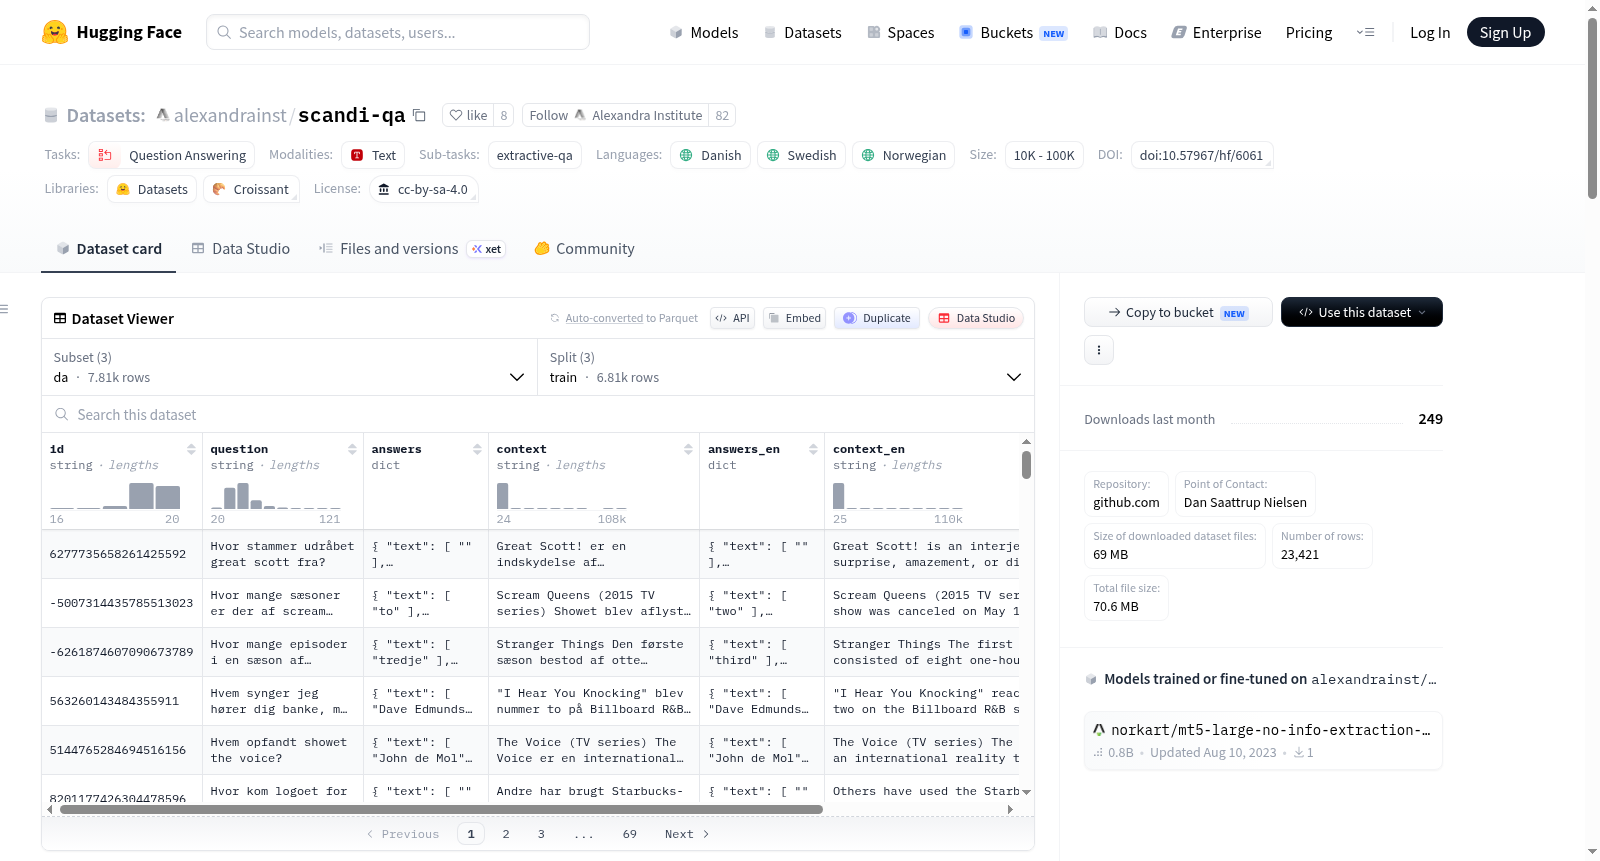Sort the id column
This screenshot has width=1600, height=861.
click(x=191, y=449)
